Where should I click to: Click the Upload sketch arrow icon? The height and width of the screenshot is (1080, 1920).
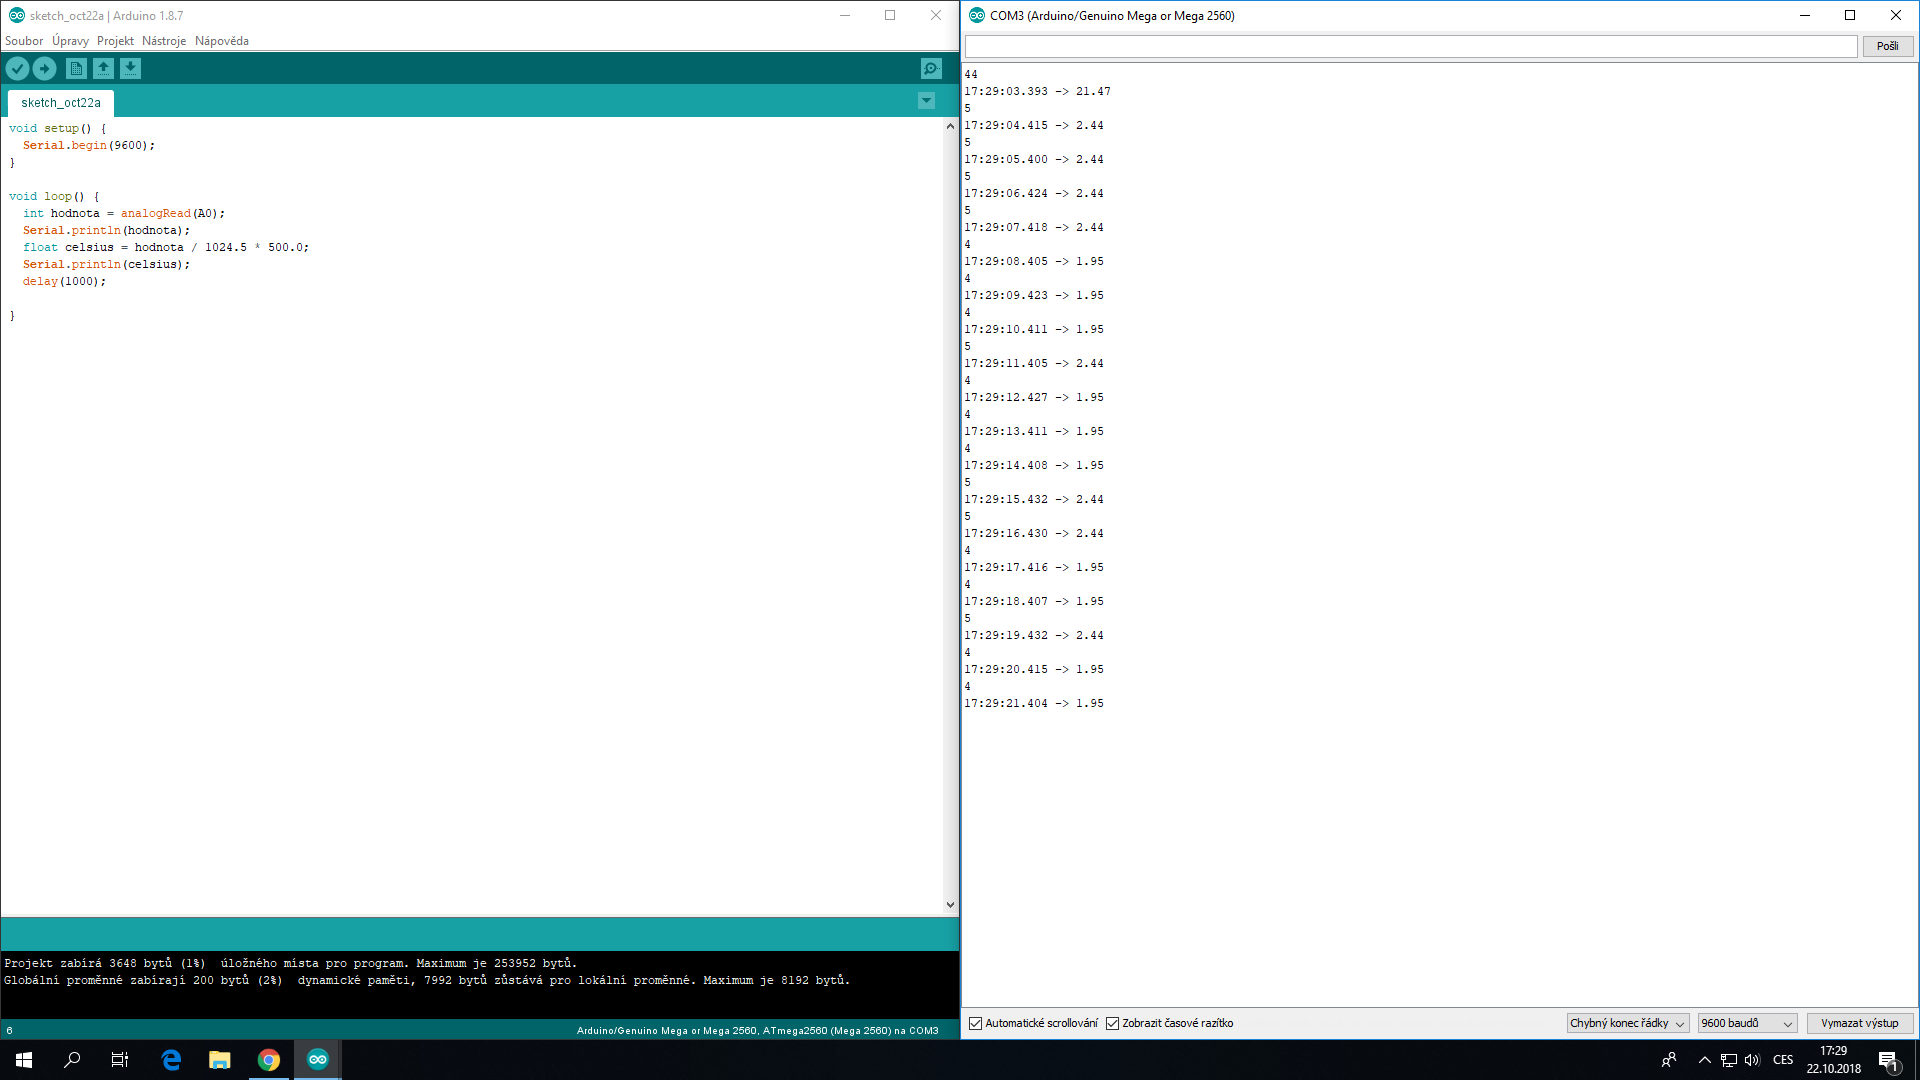[45, 68]
